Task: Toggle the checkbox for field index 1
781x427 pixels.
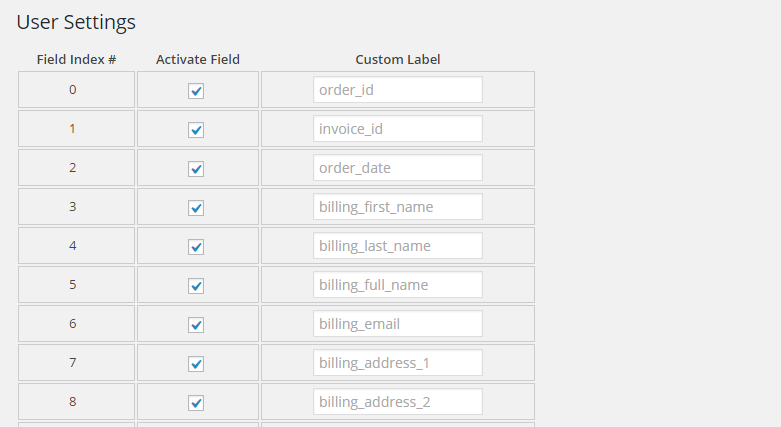Action: 196,130
